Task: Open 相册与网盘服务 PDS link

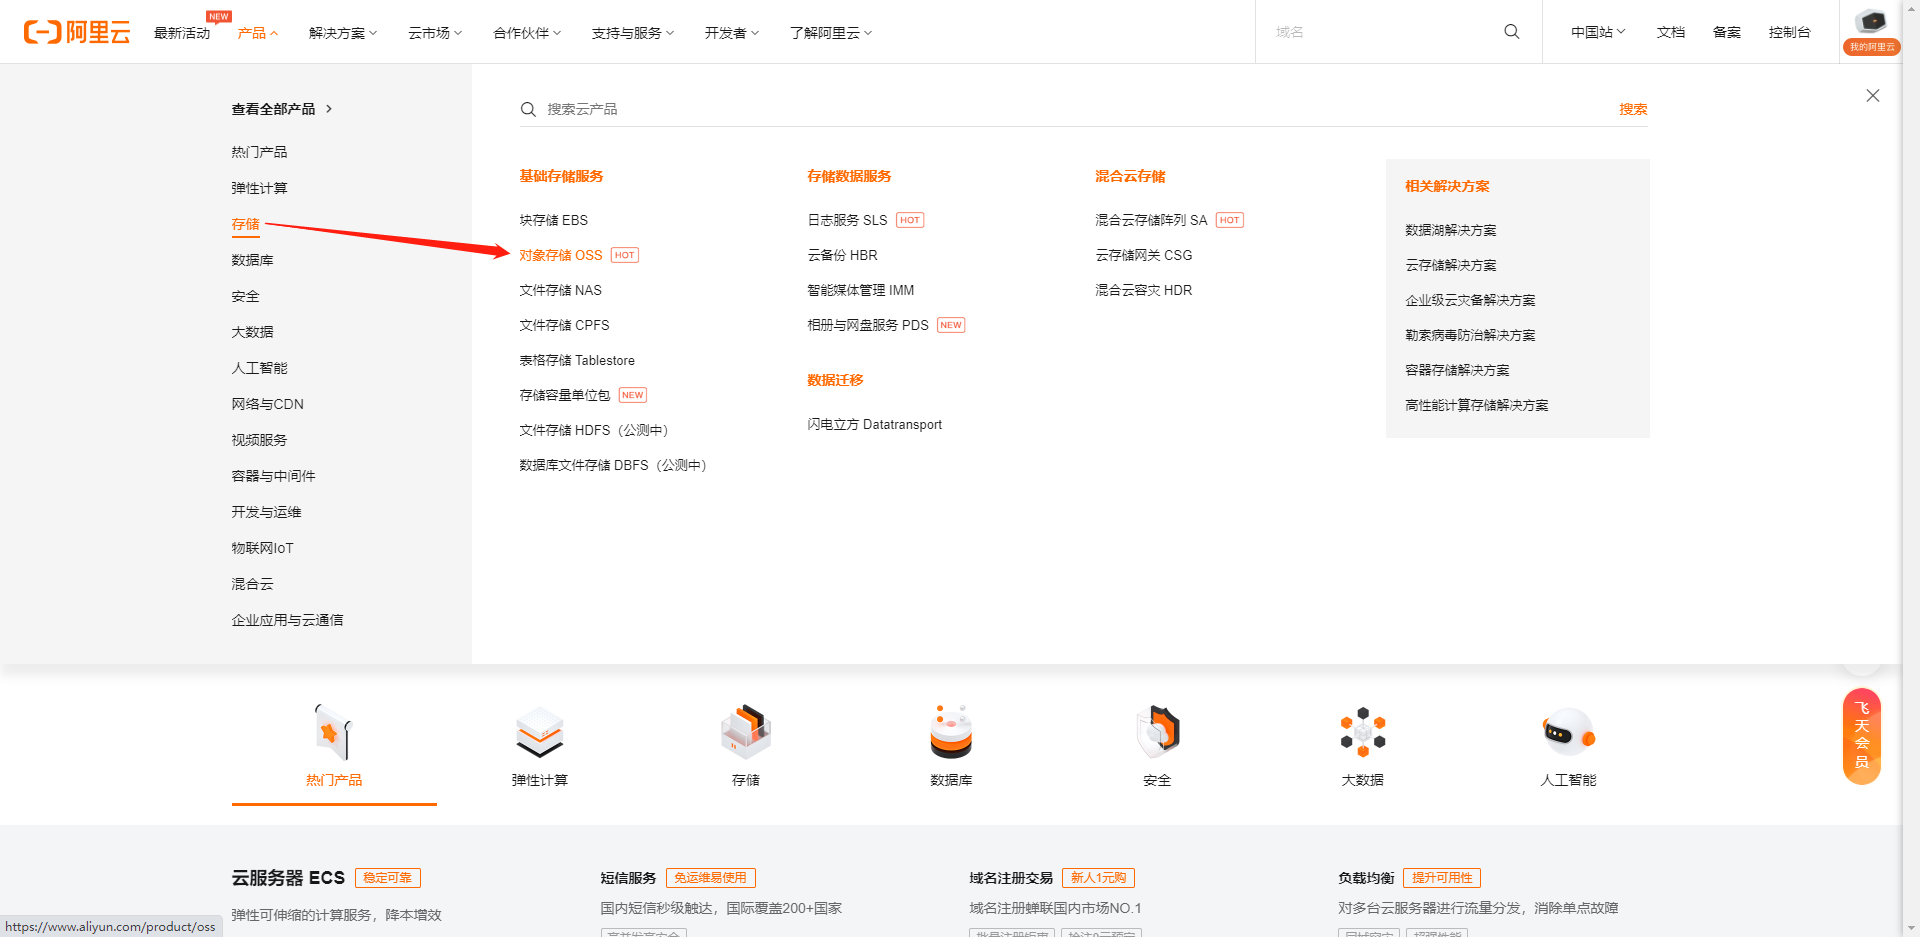Action: click(868, 325)
